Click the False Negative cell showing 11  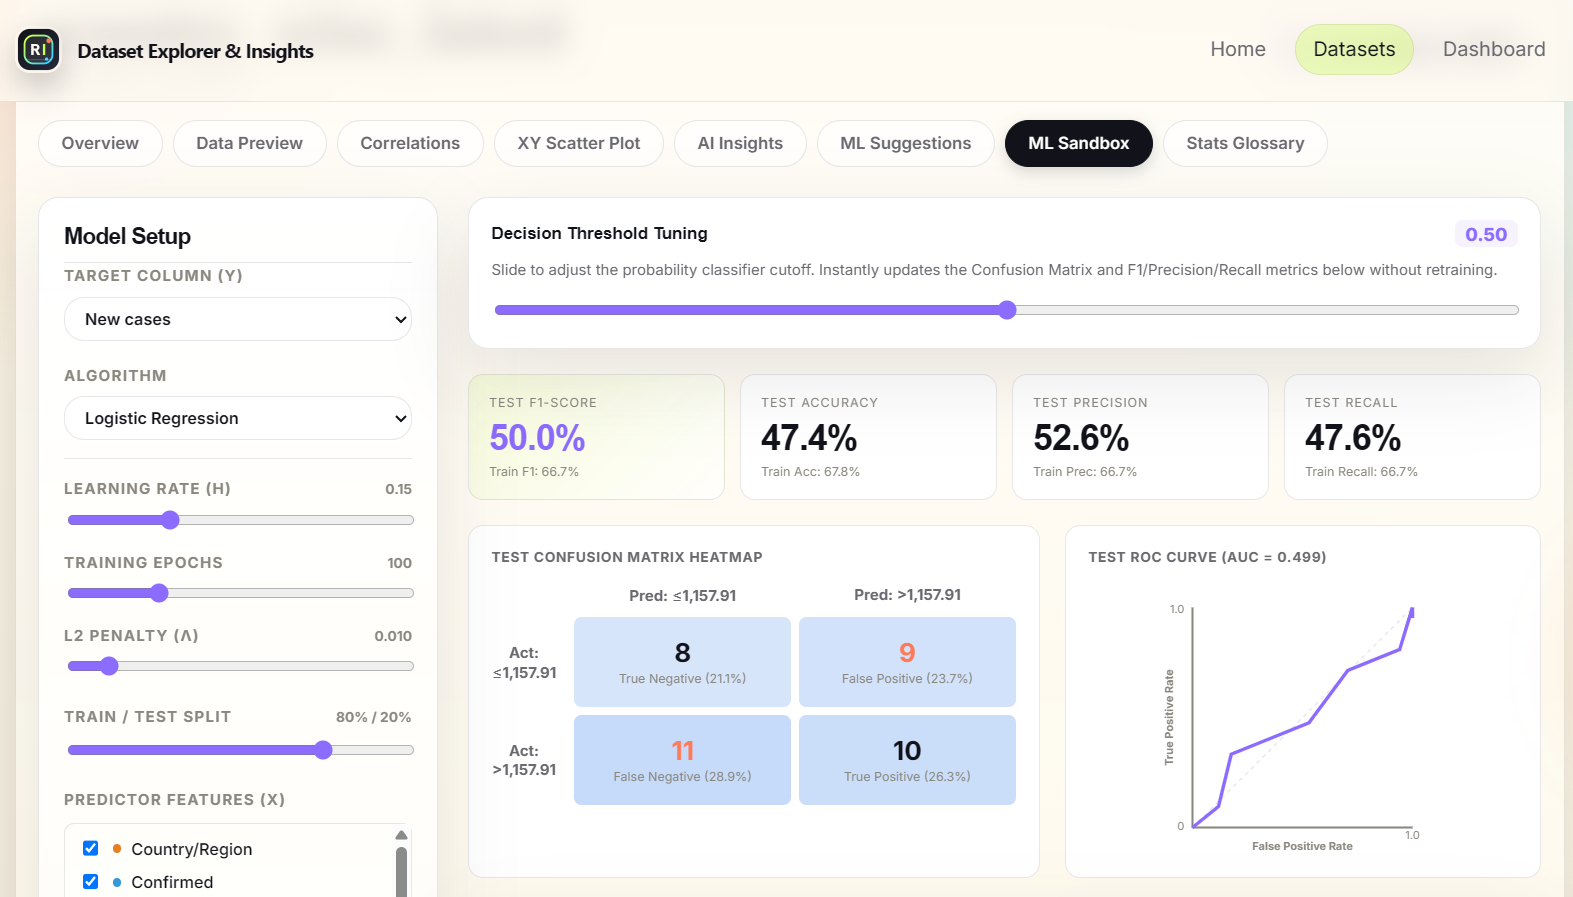(x=682, y=760)
